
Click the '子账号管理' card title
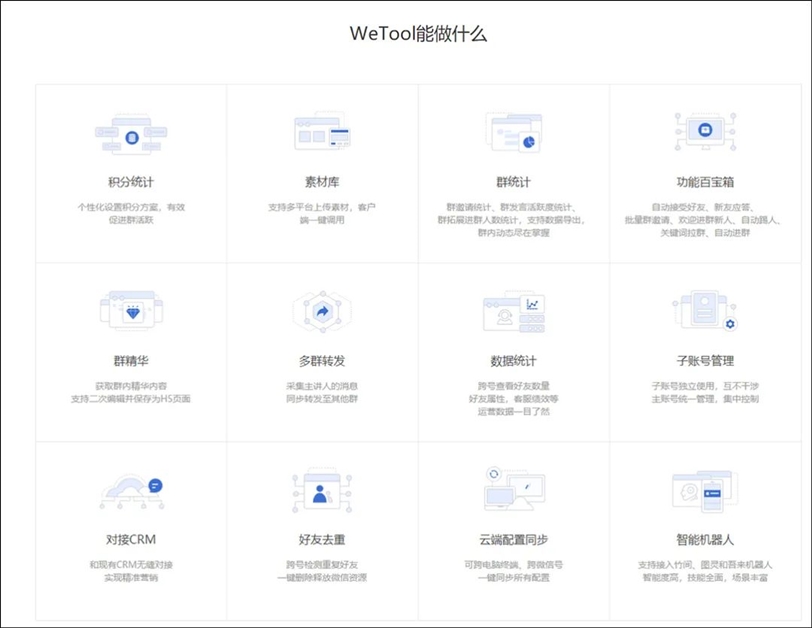tap(705, 360)
